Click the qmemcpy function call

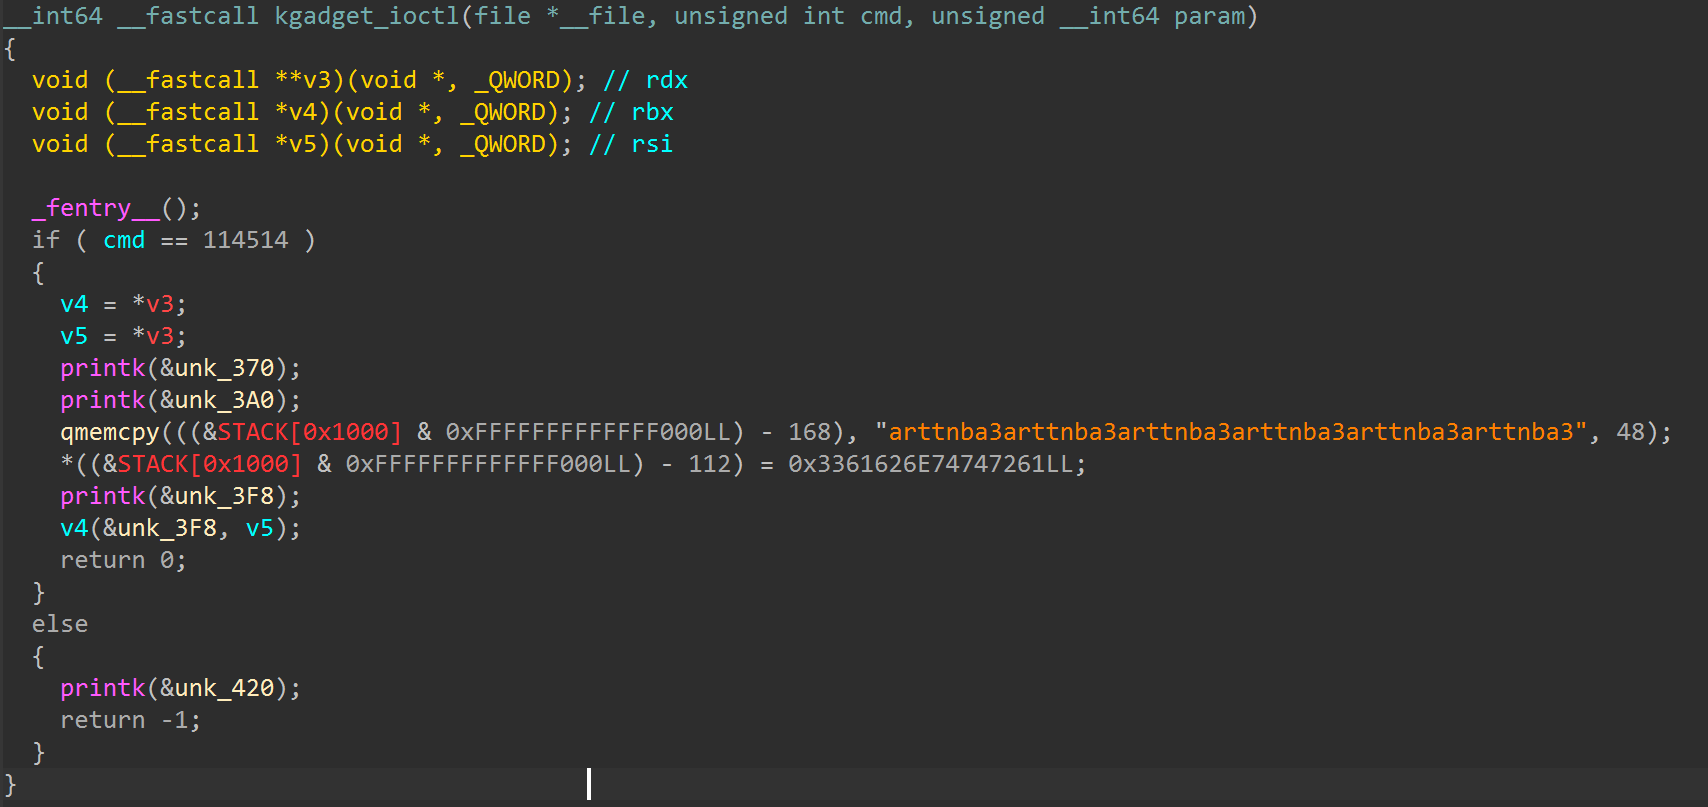(109, 432)
